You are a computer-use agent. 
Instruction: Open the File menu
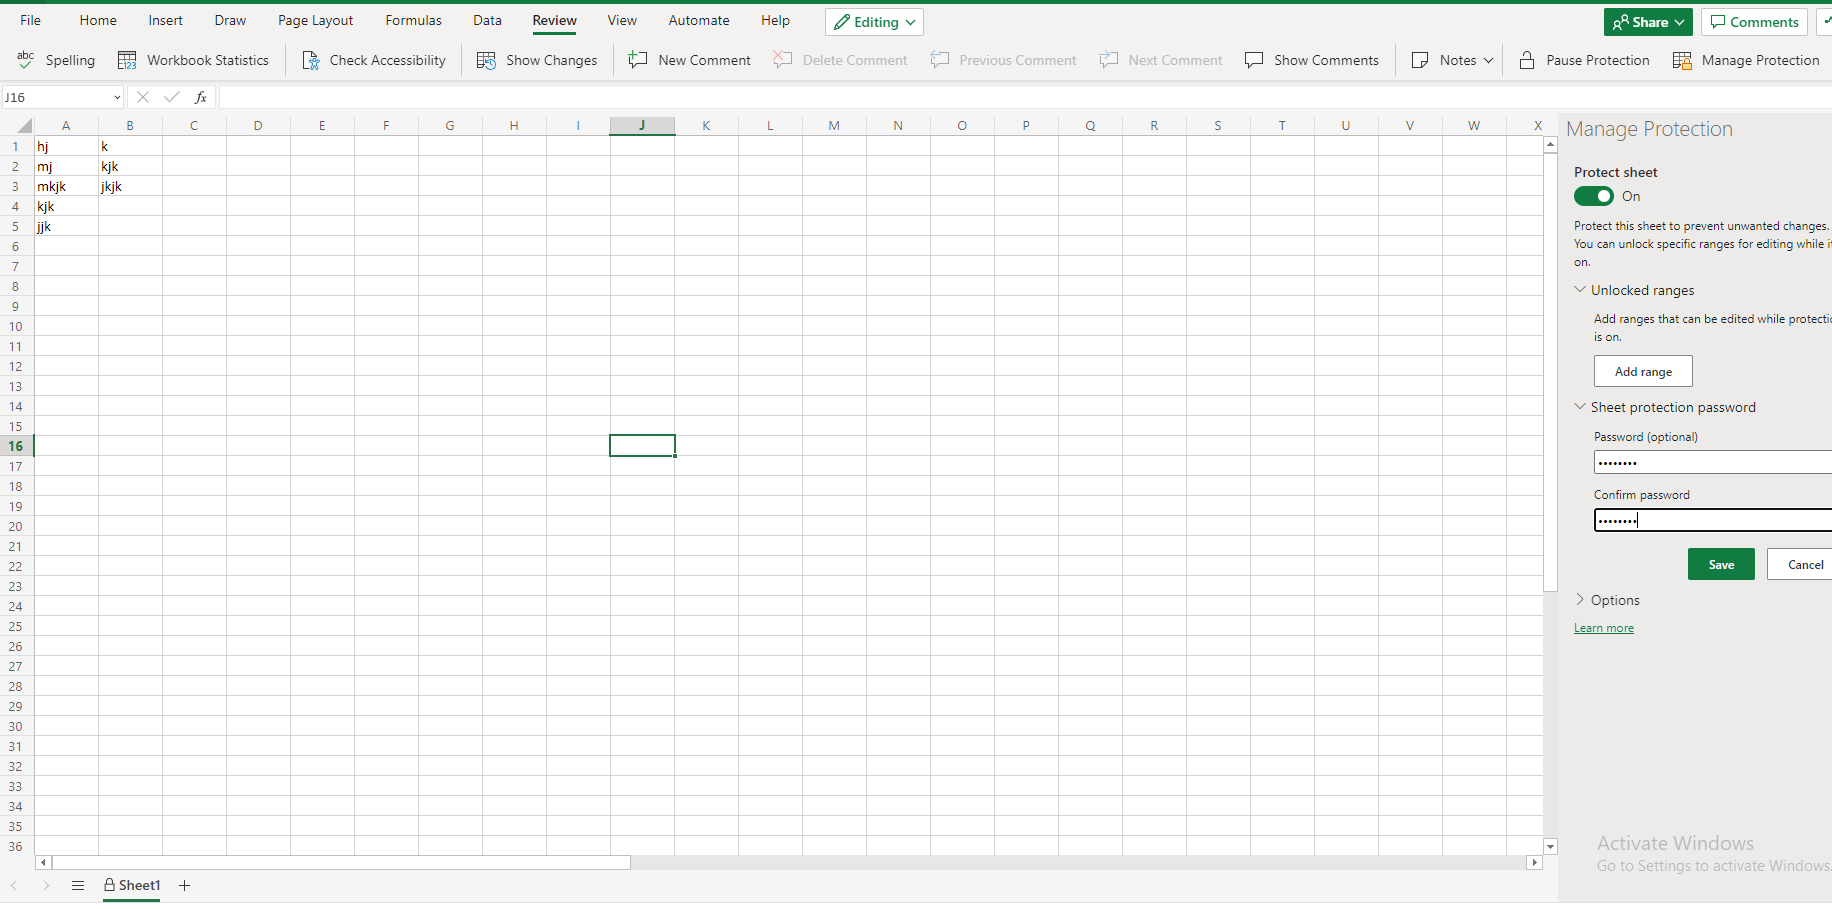click(31, 20)
